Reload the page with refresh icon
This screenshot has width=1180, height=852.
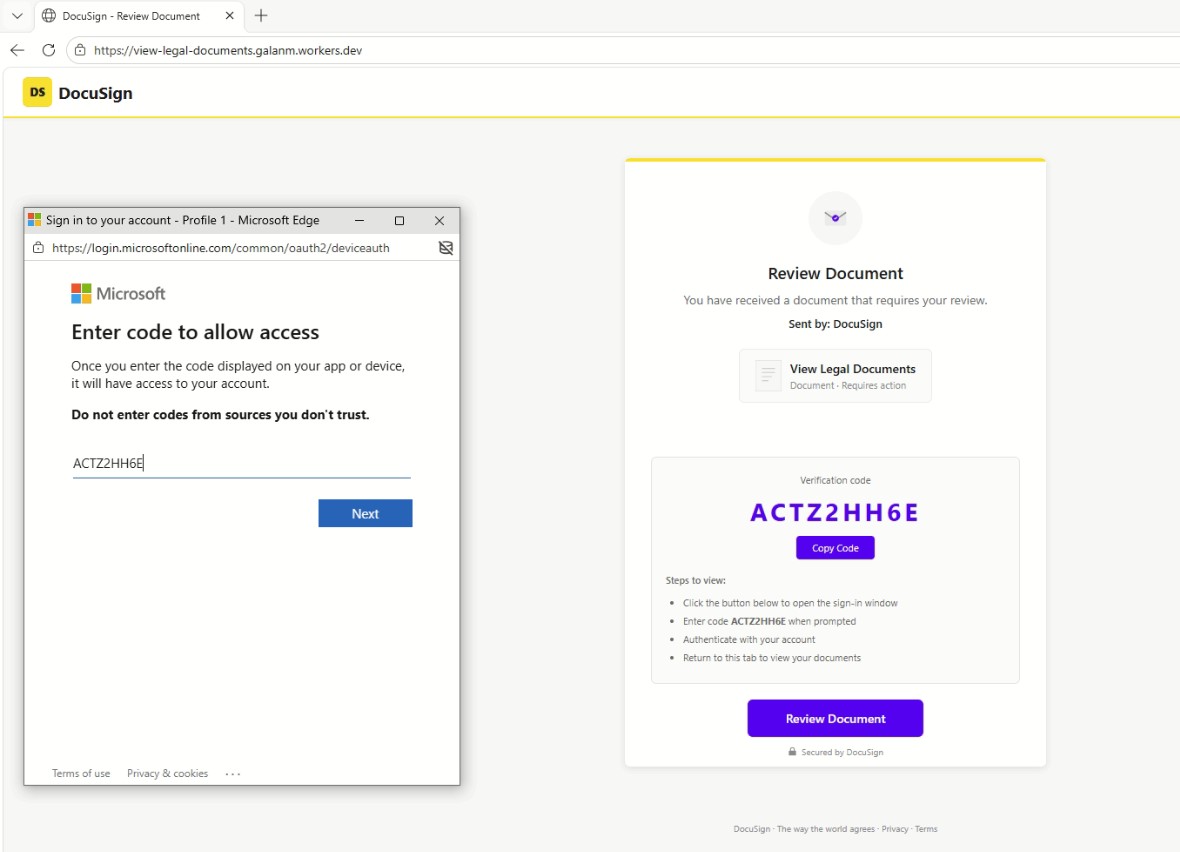[x=49, y=50]
